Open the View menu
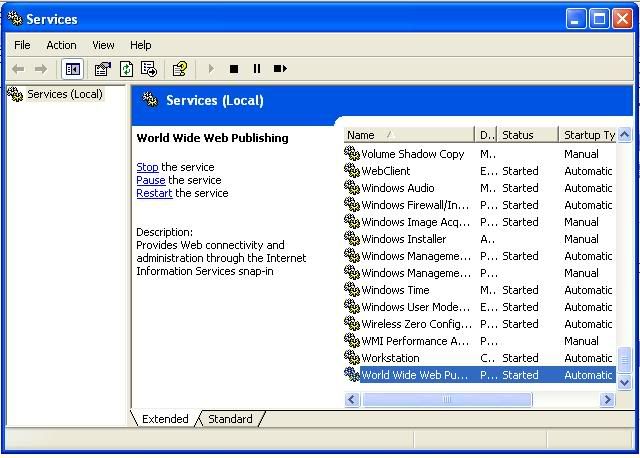 click(103, 45)
